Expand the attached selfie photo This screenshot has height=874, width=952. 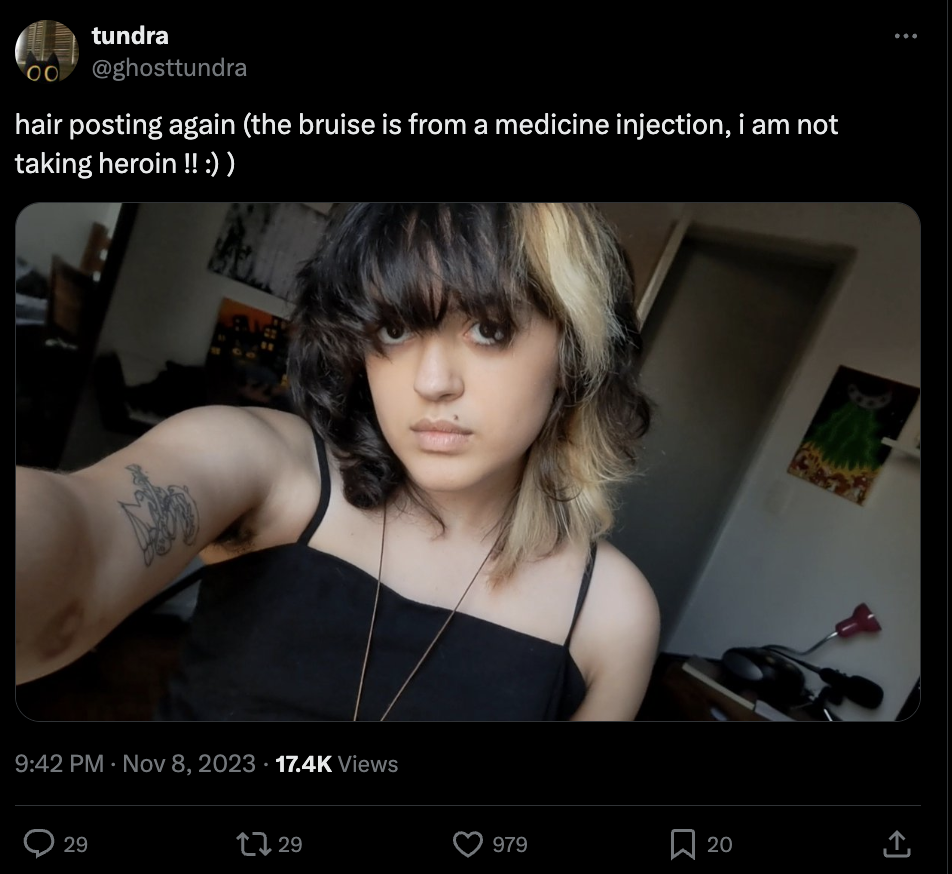(x=468, y=462)
